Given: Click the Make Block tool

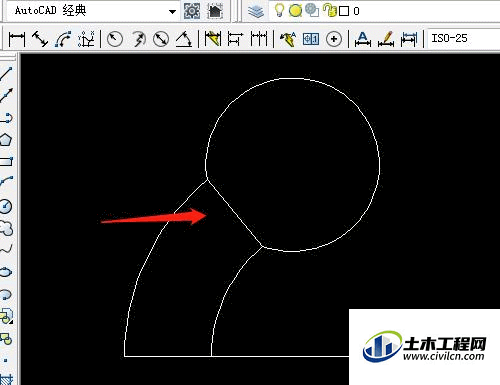Looking at the screenshot, I should pos(6,339).
